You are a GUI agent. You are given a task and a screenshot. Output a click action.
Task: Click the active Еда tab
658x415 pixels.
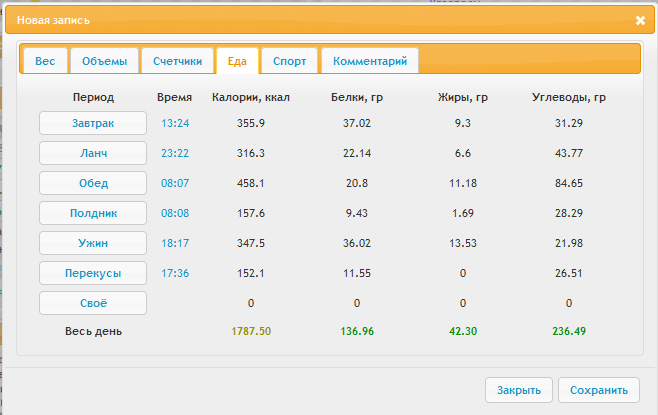(x=237, y=61)
